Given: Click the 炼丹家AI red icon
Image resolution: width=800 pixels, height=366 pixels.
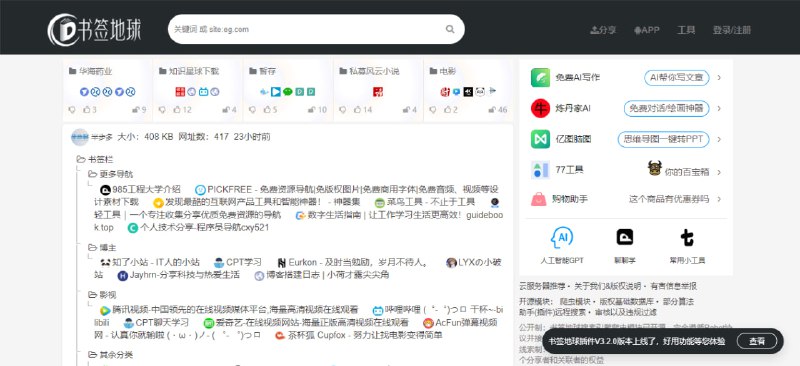Looking at the screenshot, I should pos(540,108).
